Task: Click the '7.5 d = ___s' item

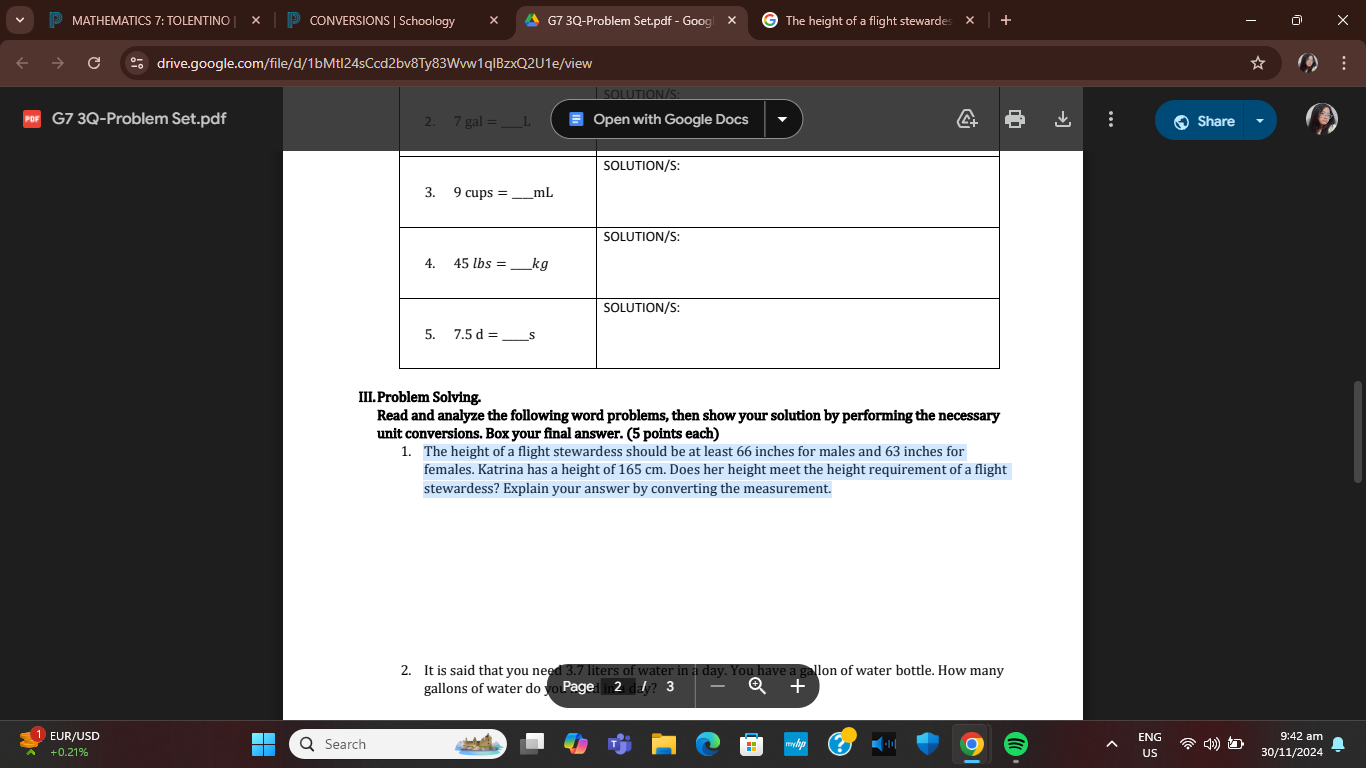Action: [x=480, y=334]
